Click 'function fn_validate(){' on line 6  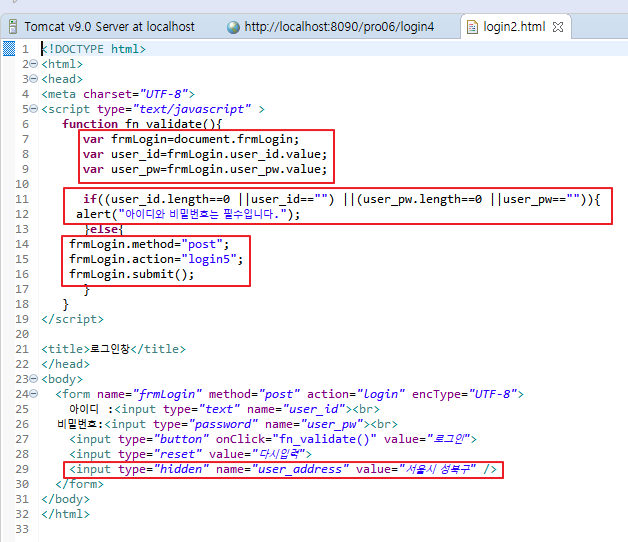coord(142,124)
